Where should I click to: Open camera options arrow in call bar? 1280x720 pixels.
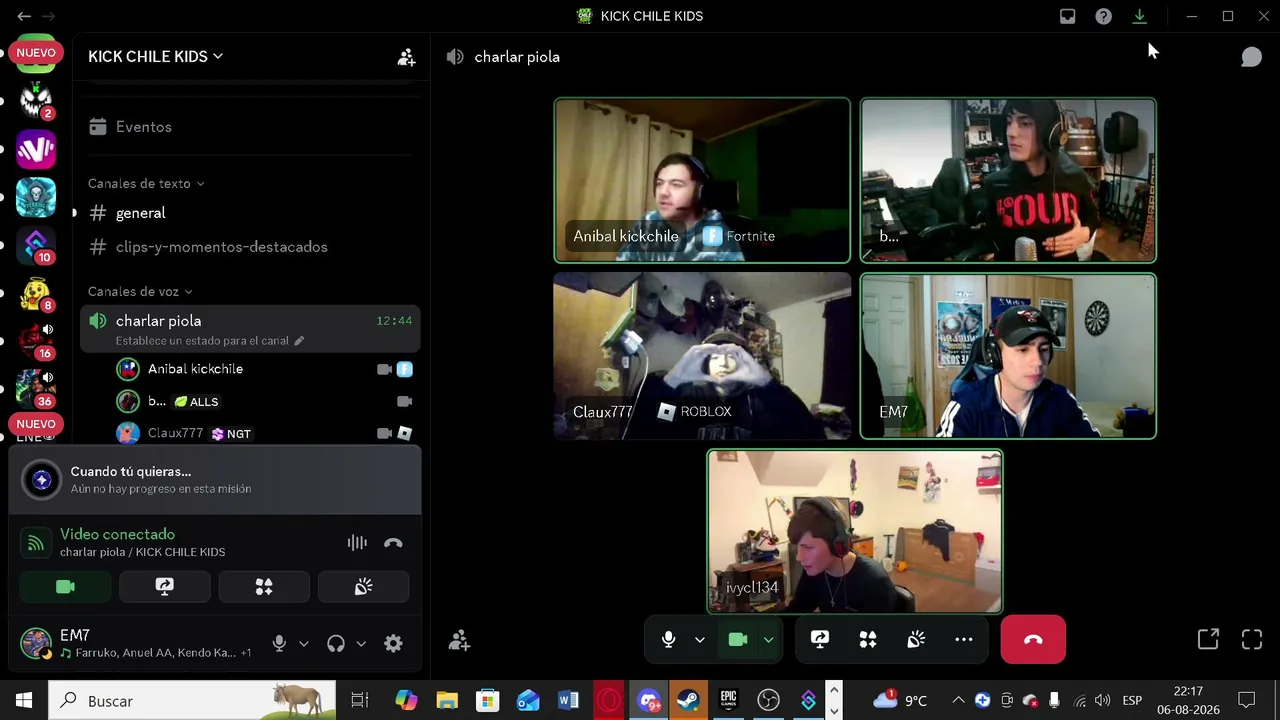pyautogui.click(x=769, y=640)
